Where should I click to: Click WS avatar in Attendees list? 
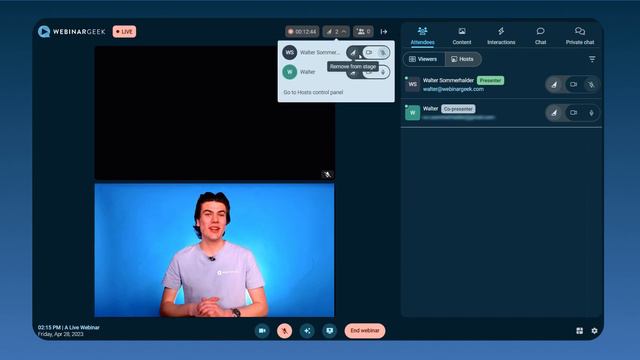(413, 84)
